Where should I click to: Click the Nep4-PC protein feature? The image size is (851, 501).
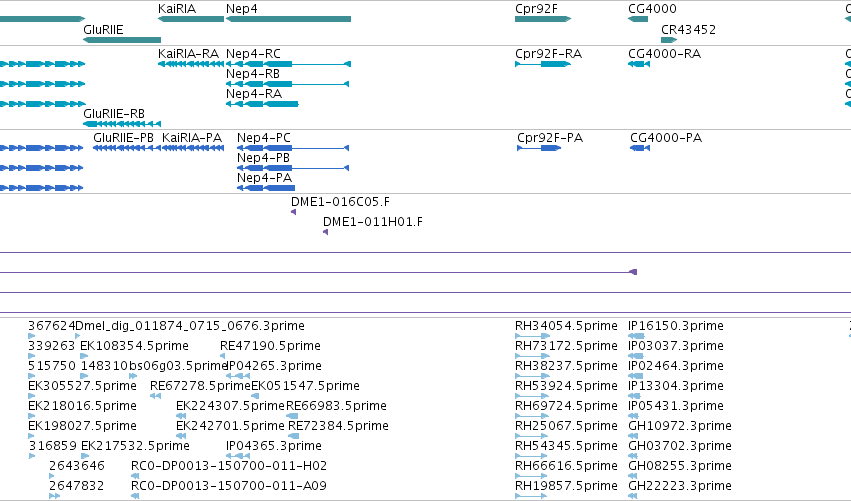coord(293,148)
